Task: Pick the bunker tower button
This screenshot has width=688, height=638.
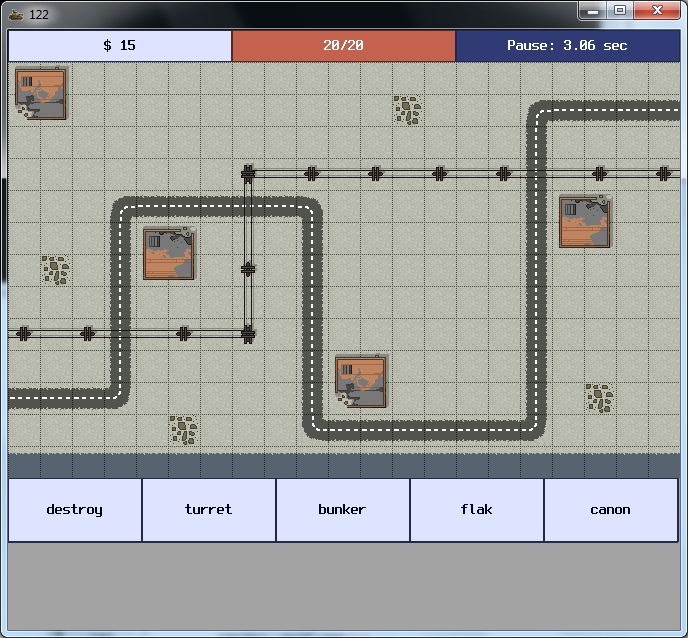Action: pos(343,510)
